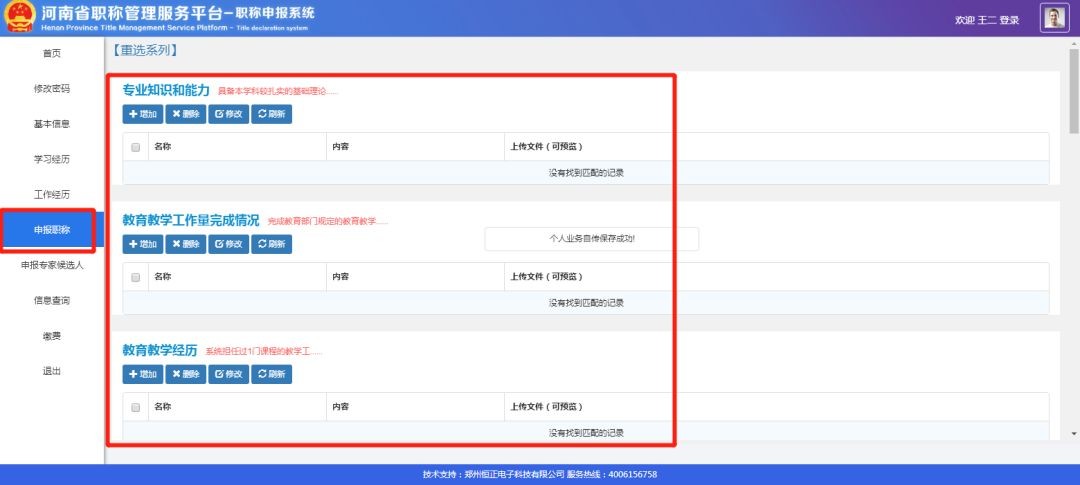Tick select-all checkbox in 教育教学工作量完成情况 table
The height and width of the screenshot is (485, 1080).
click(136, 277)
